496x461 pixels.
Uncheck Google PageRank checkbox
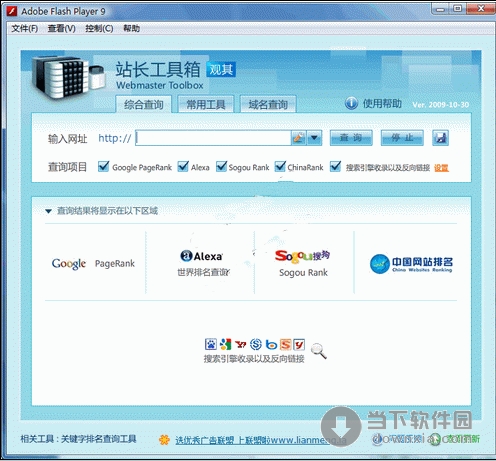tap(103, 166)
